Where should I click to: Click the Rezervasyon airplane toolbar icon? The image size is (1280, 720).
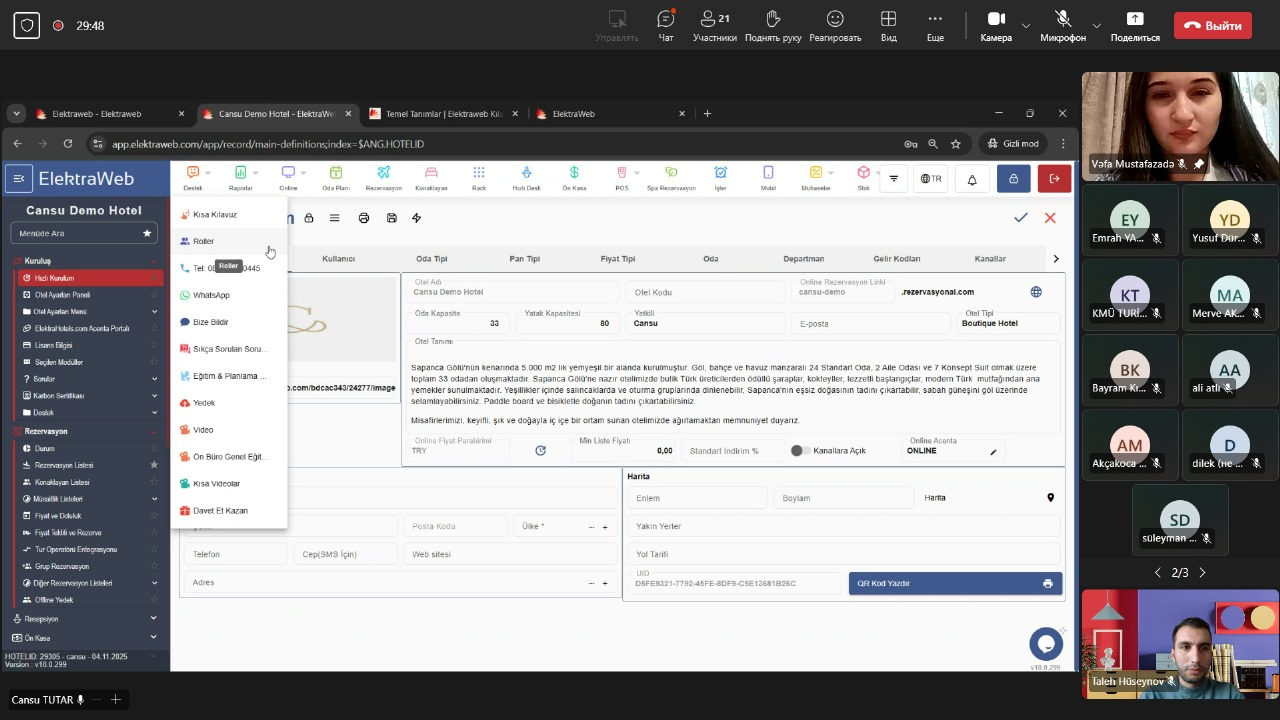(x=383, y=174)
